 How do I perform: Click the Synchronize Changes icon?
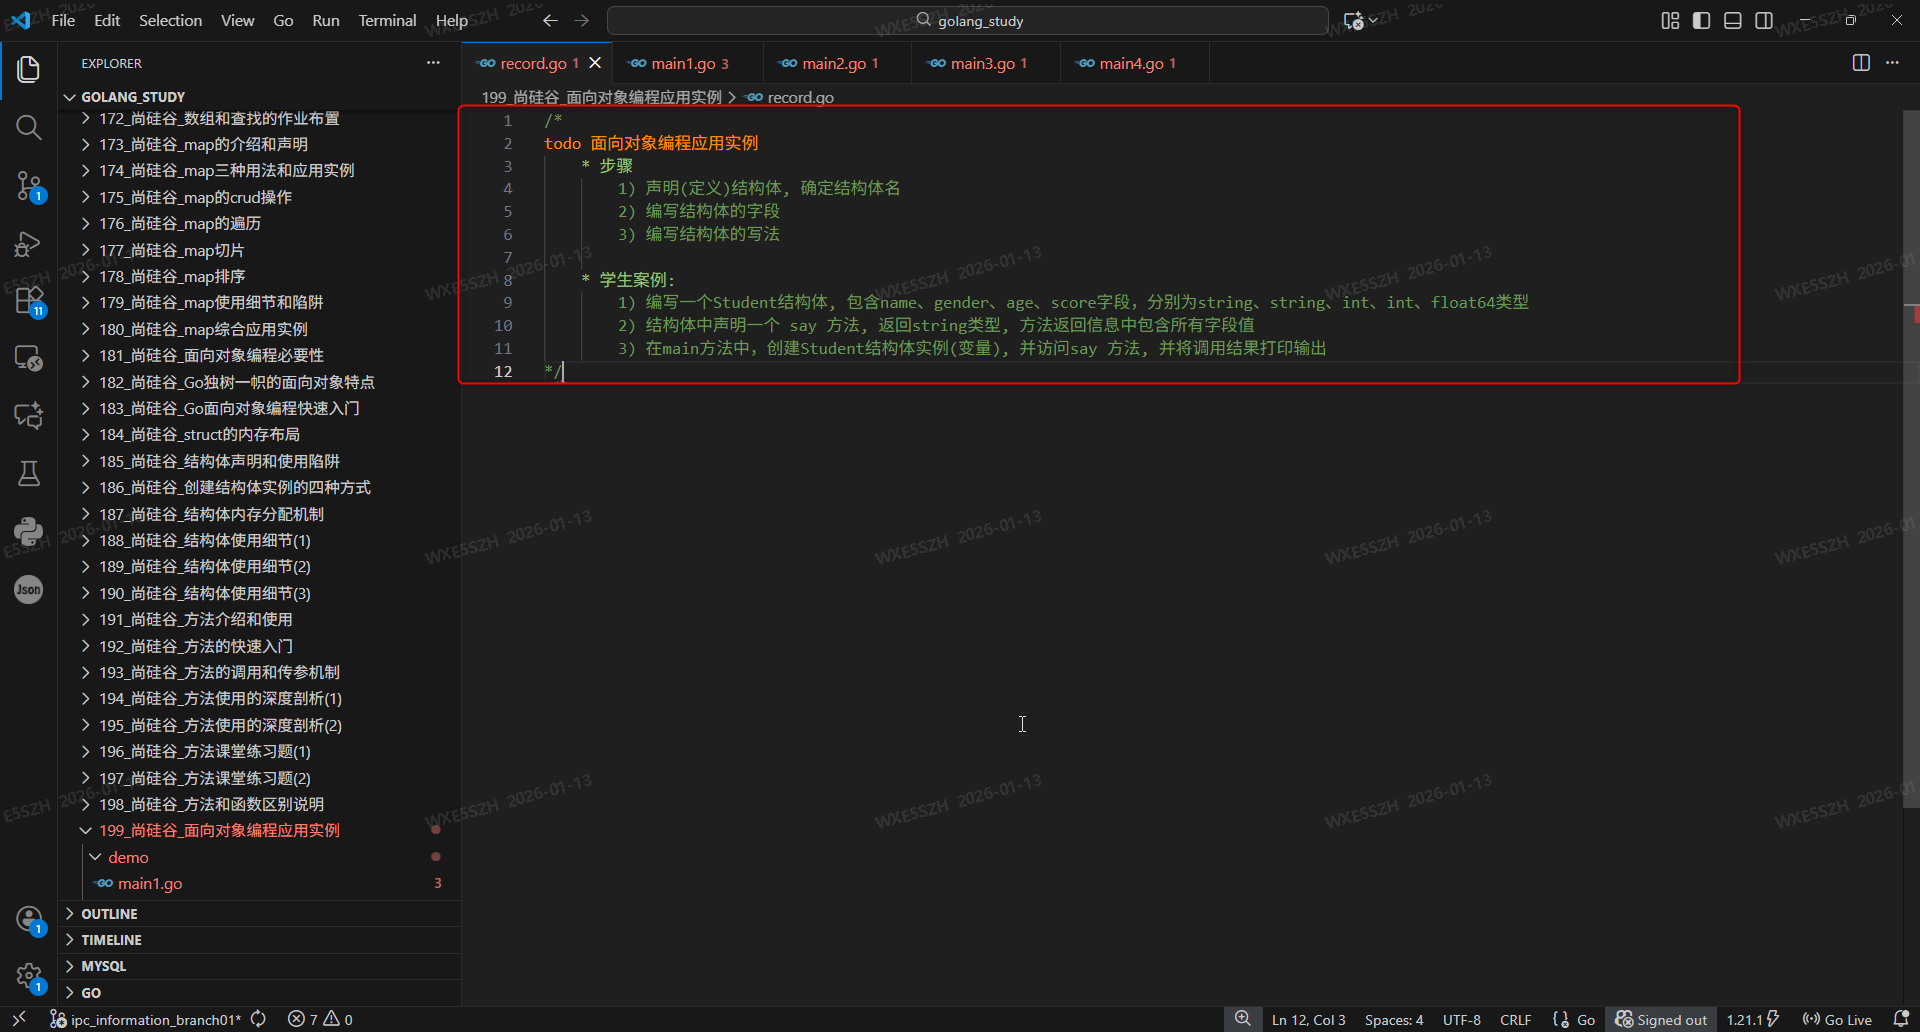258,1019
